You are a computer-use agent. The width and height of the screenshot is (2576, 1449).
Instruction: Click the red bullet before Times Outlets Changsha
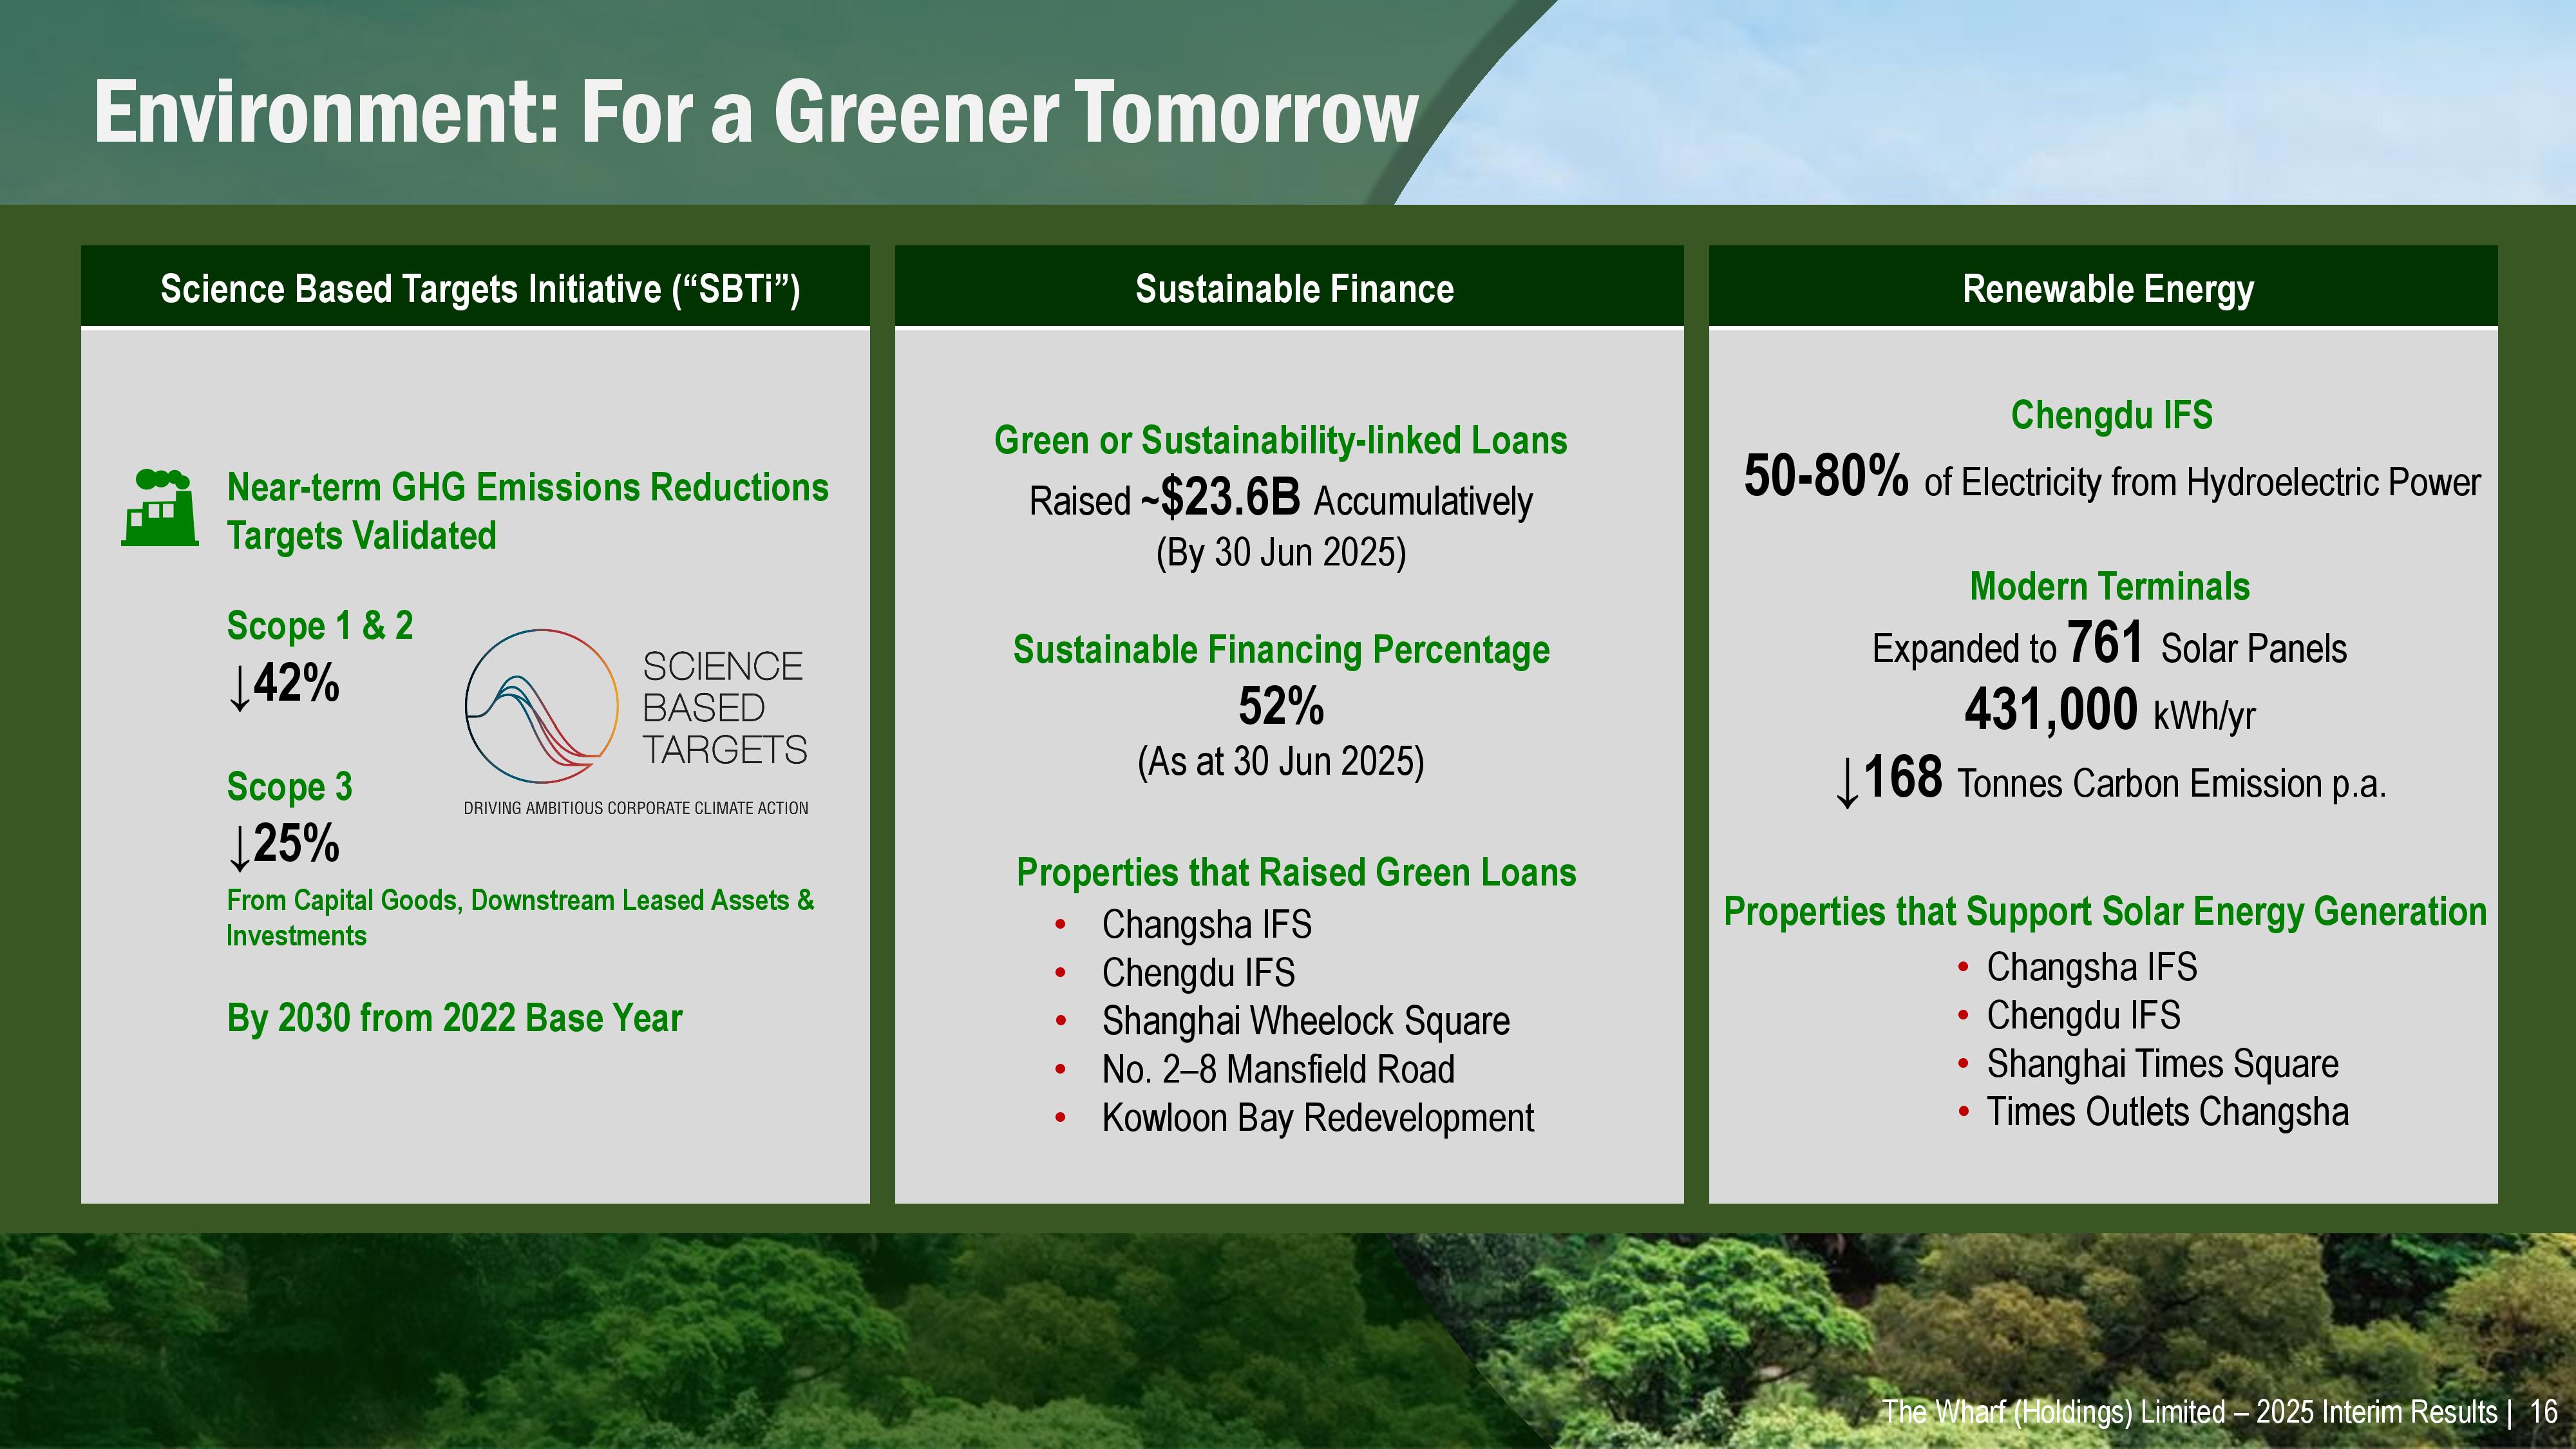(x=1964, y=1112)
